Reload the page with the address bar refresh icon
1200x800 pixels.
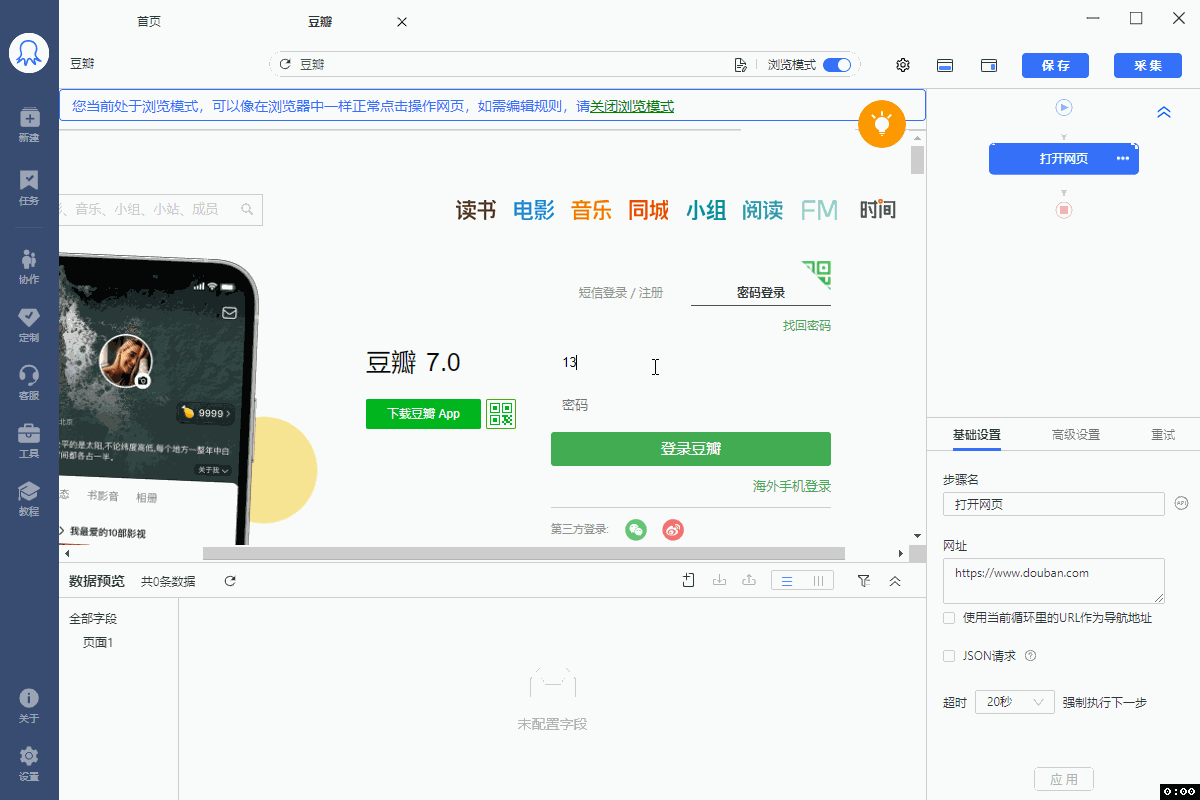(285, 64)
